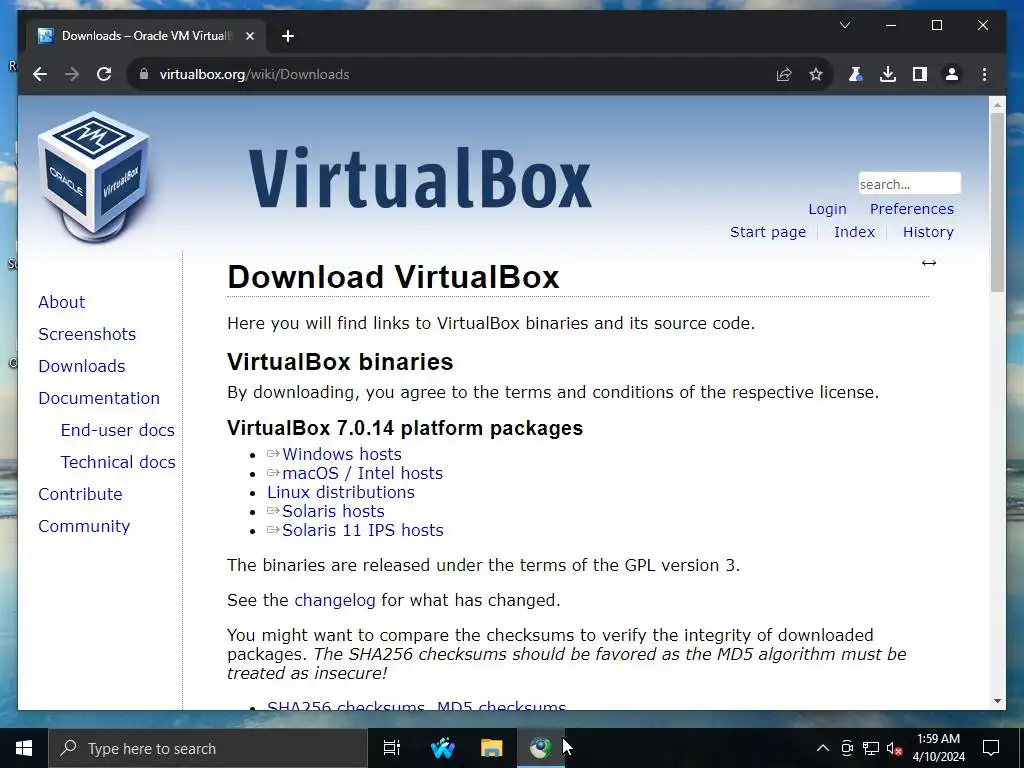The height and width of the screenshot is (768, 1024).
Task: Download the Windows hosts package
Action: point(342,454)
